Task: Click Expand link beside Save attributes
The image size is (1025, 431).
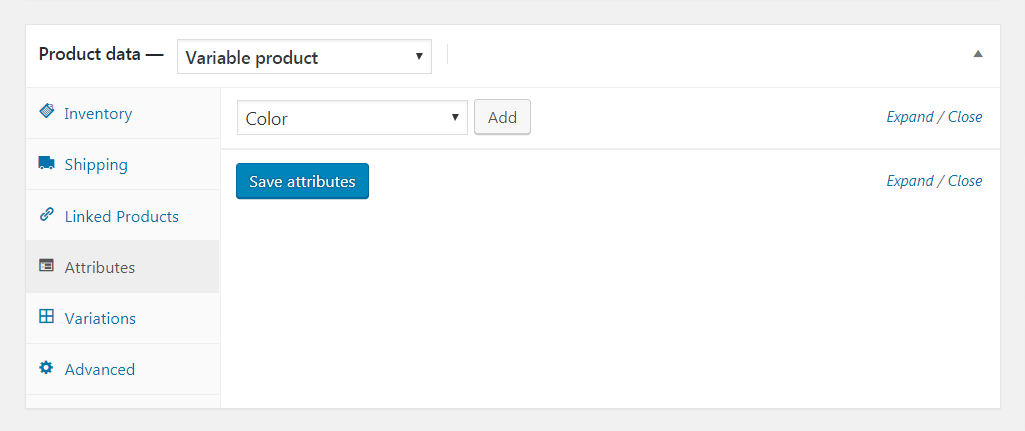Action: [x=909, y=181]
